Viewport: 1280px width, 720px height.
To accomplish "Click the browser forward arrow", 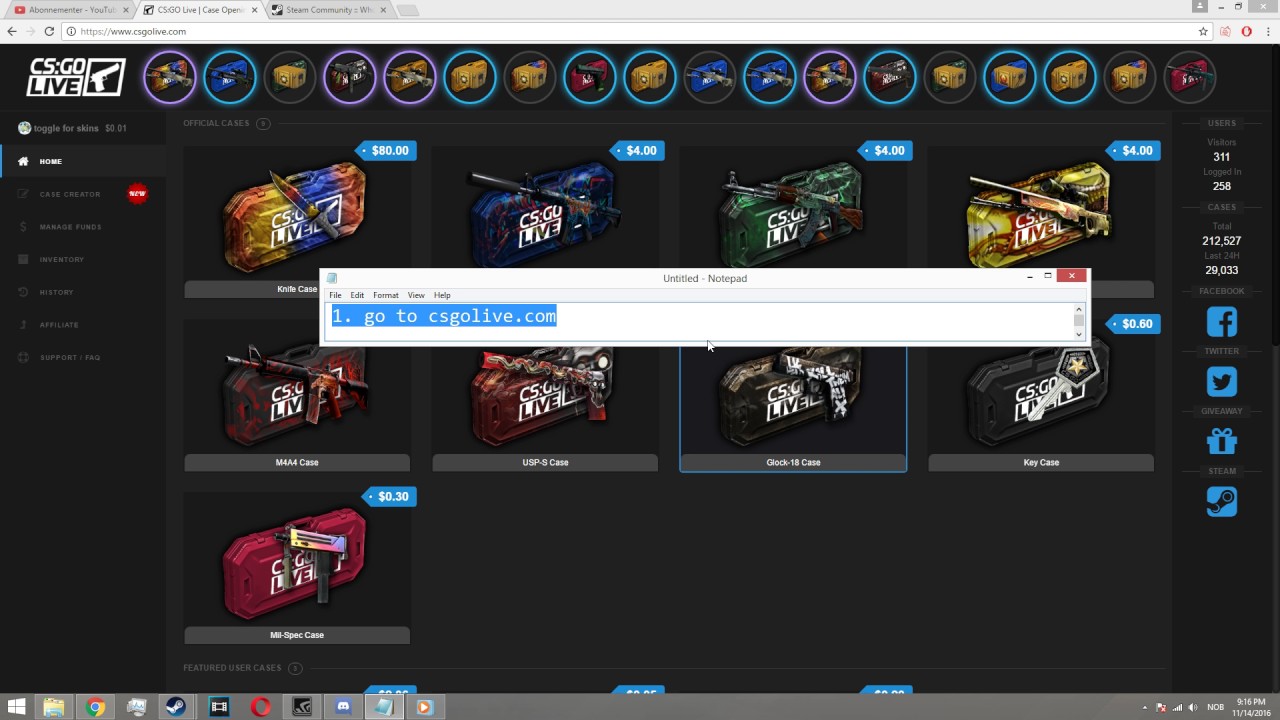I will (30, 31).
